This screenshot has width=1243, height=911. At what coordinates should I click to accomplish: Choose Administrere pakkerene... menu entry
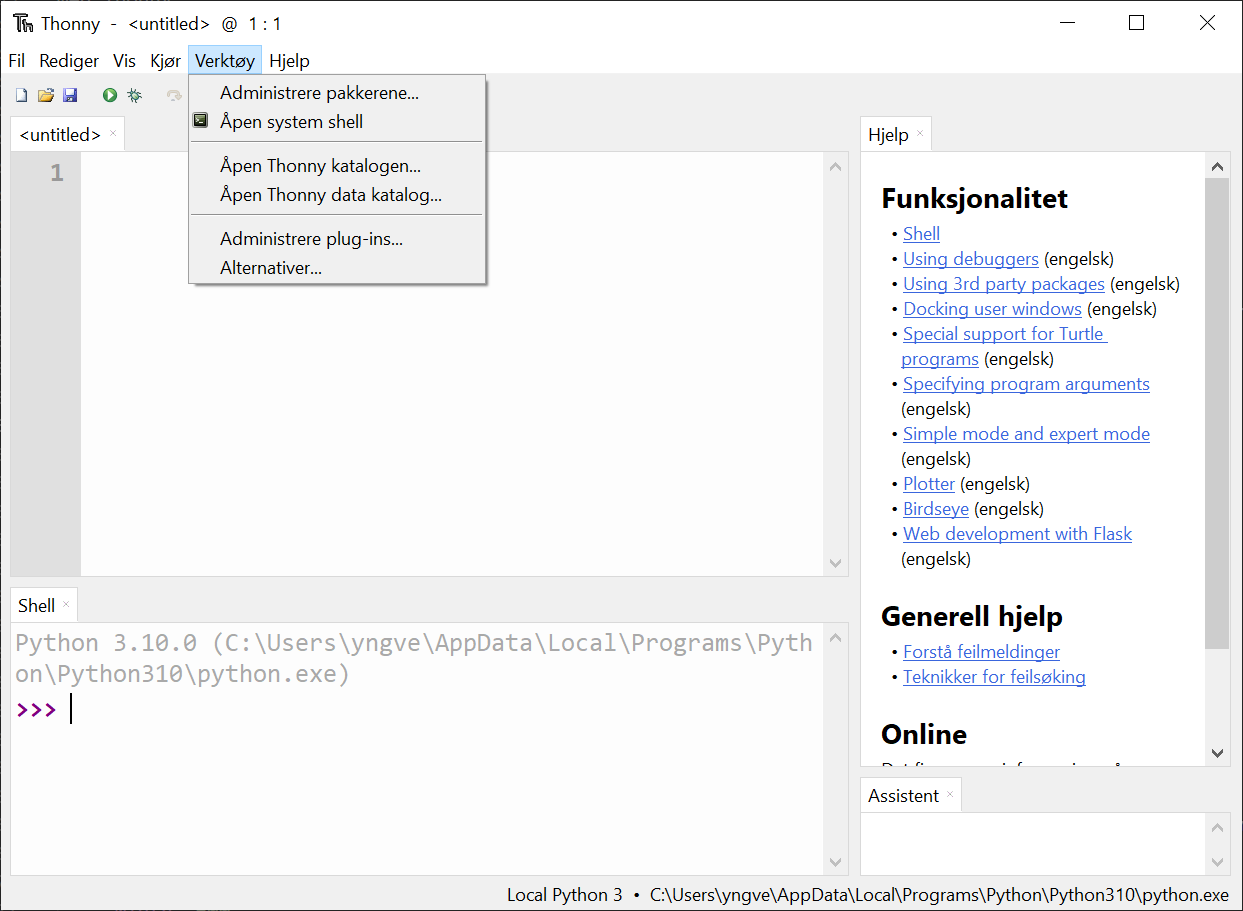pyautogui.click(x=337, y=93)
